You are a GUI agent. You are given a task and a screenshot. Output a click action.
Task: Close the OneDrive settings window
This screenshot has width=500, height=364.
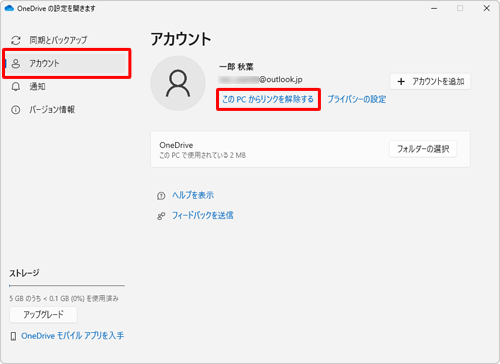coord(487,8)
